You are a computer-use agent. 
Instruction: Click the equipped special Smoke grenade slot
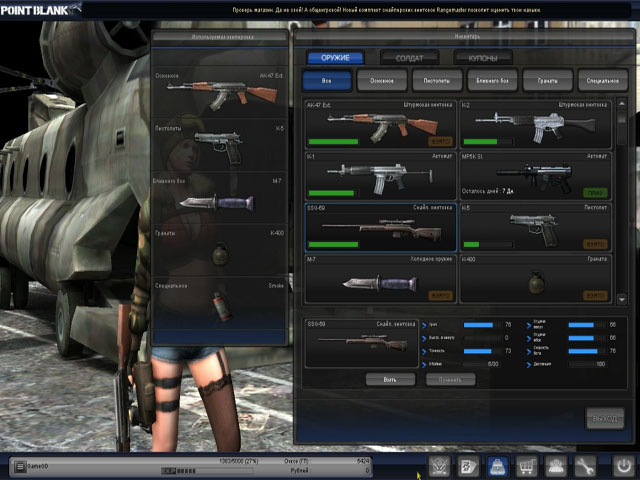pyautogui.click(x=219, y=302)
